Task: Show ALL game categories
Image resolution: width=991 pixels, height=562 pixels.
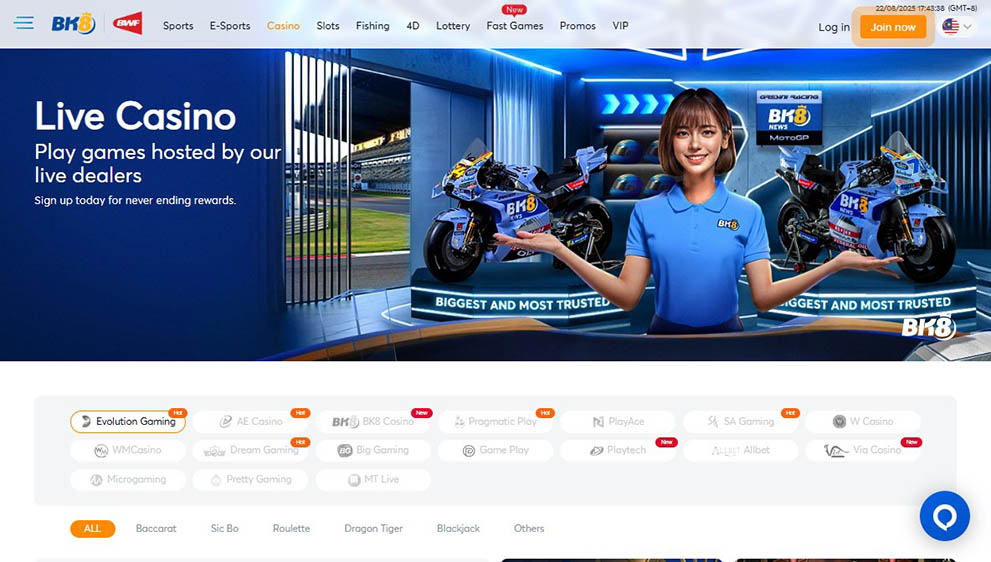Action: click(92, 529)
